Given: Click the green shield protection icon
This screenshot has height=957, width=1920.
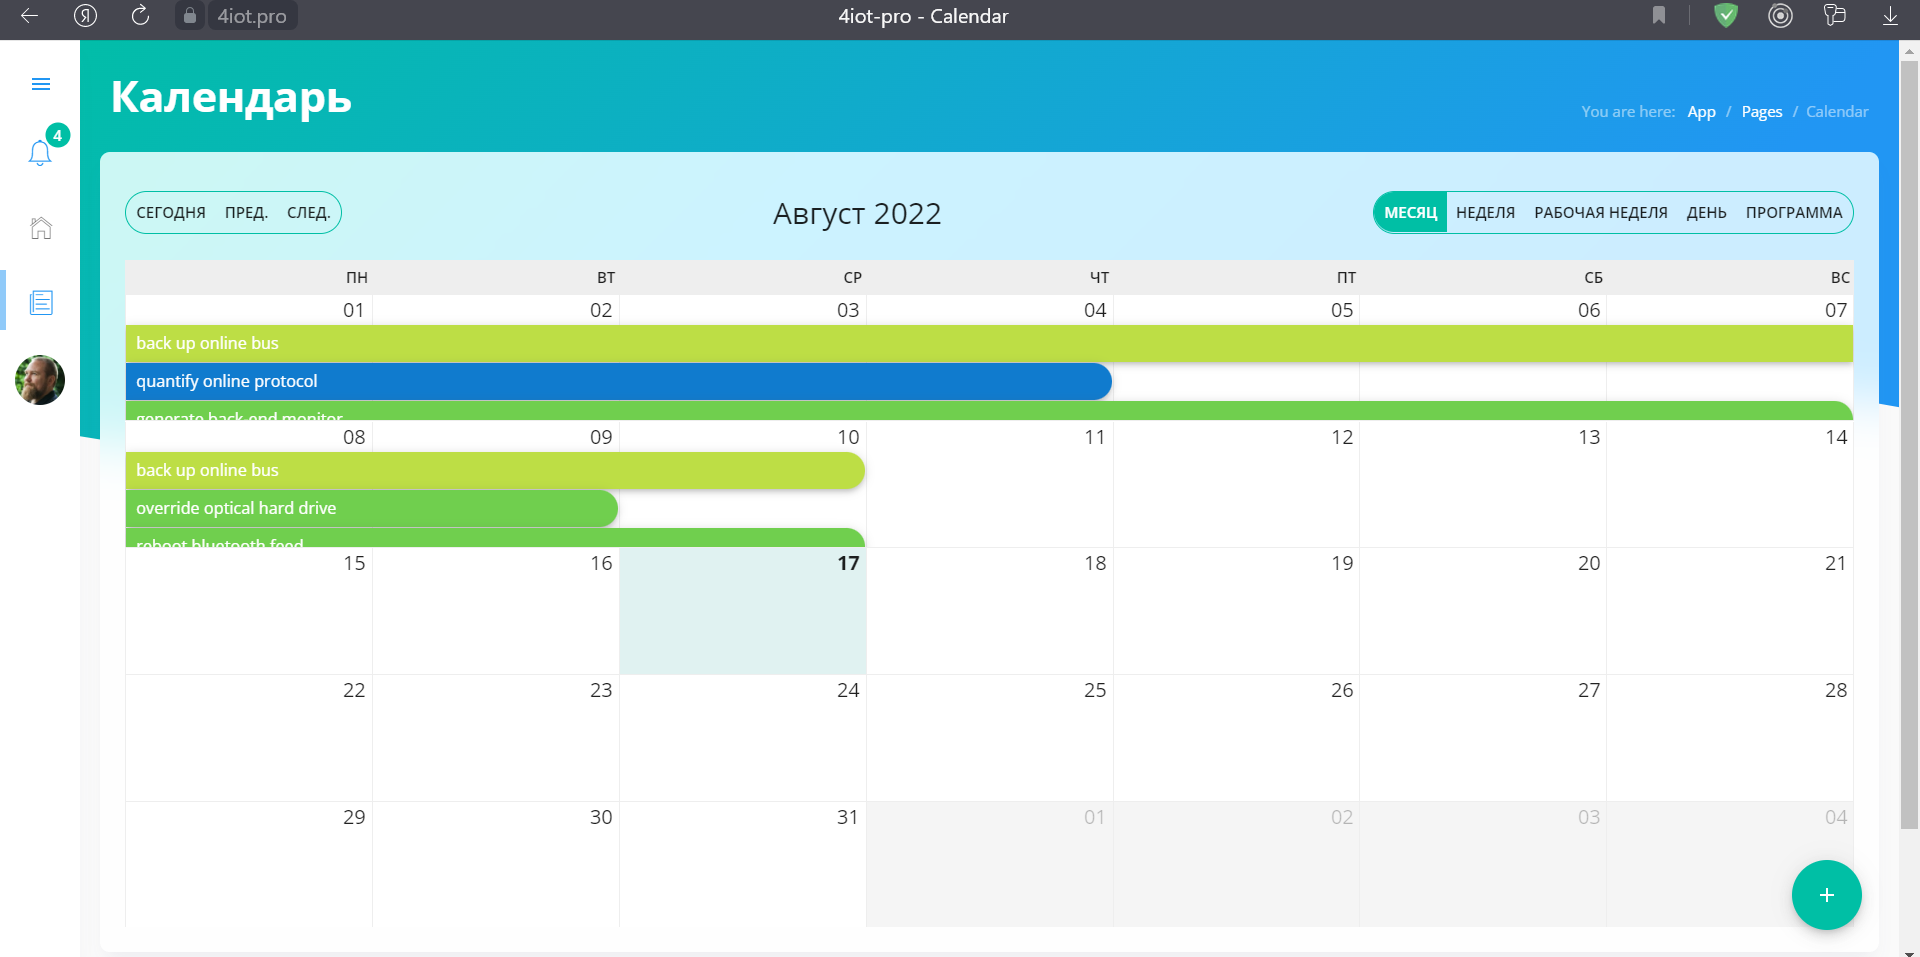Looking at the screenshot, I should 1726,16.
